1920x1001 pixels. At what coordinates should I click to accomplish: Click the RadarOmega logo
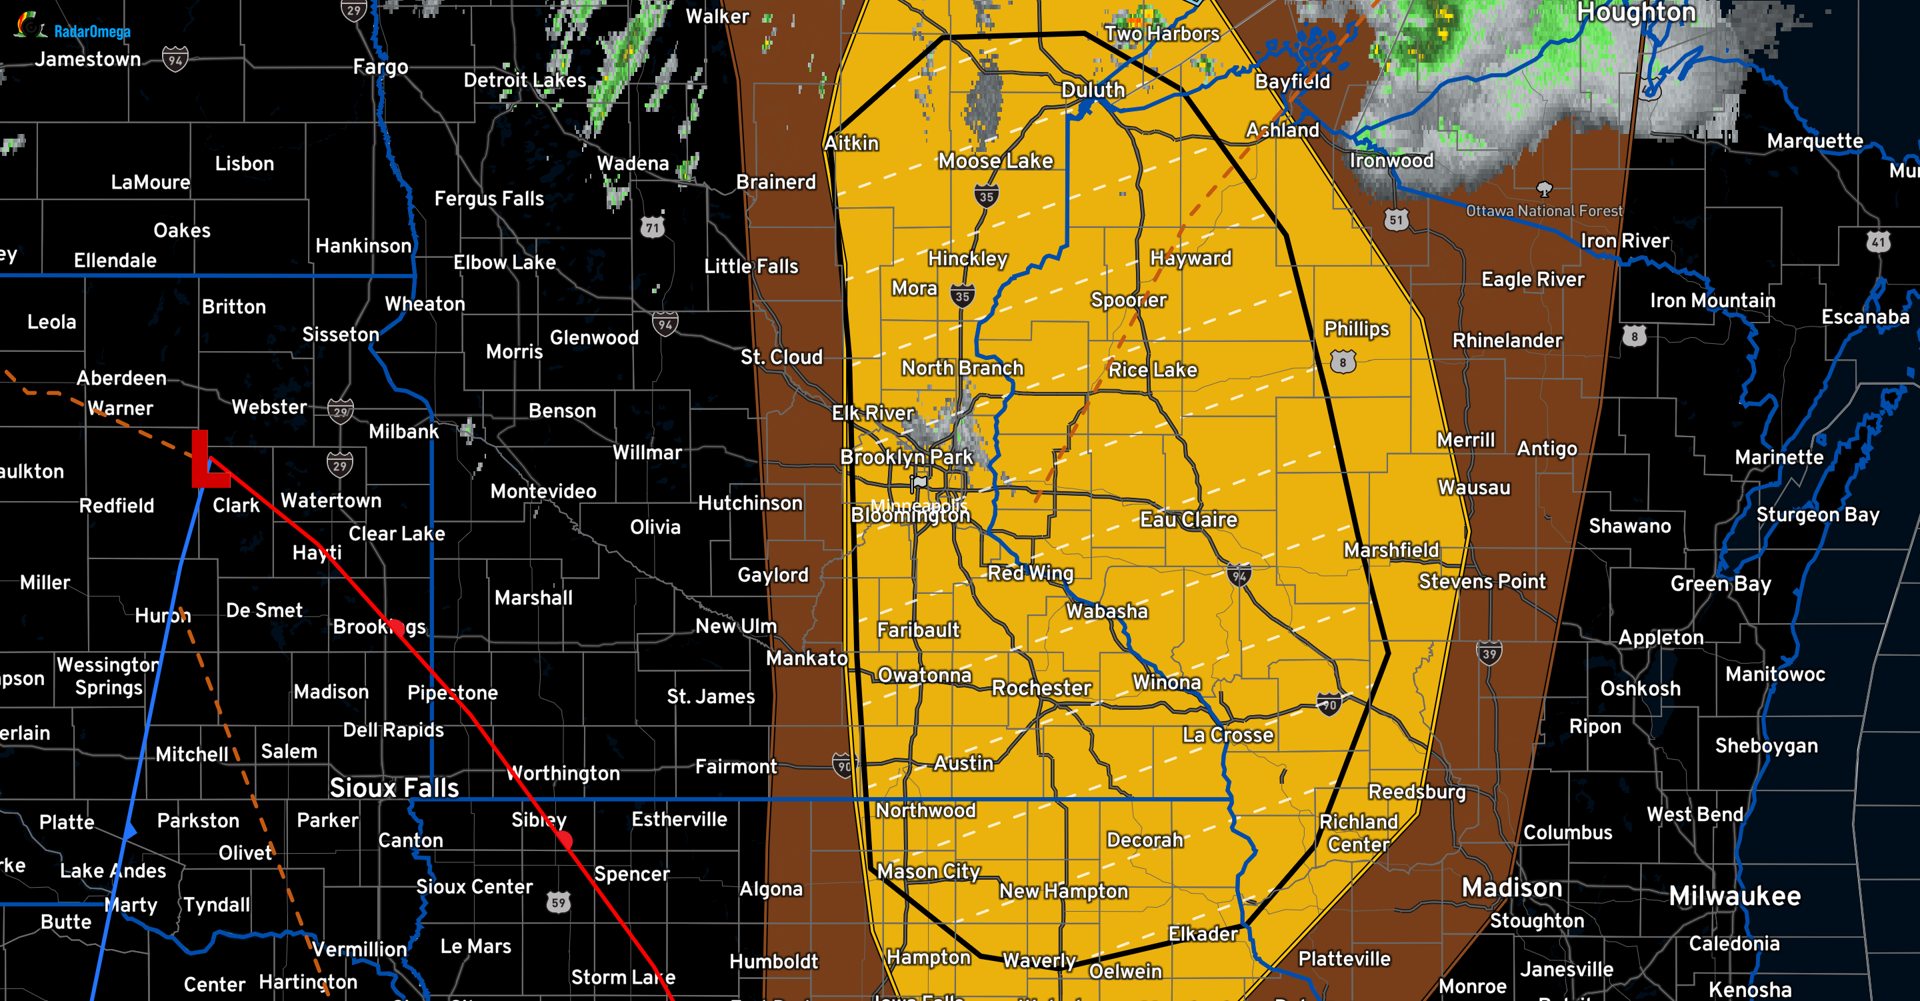(x=72, y=28)
